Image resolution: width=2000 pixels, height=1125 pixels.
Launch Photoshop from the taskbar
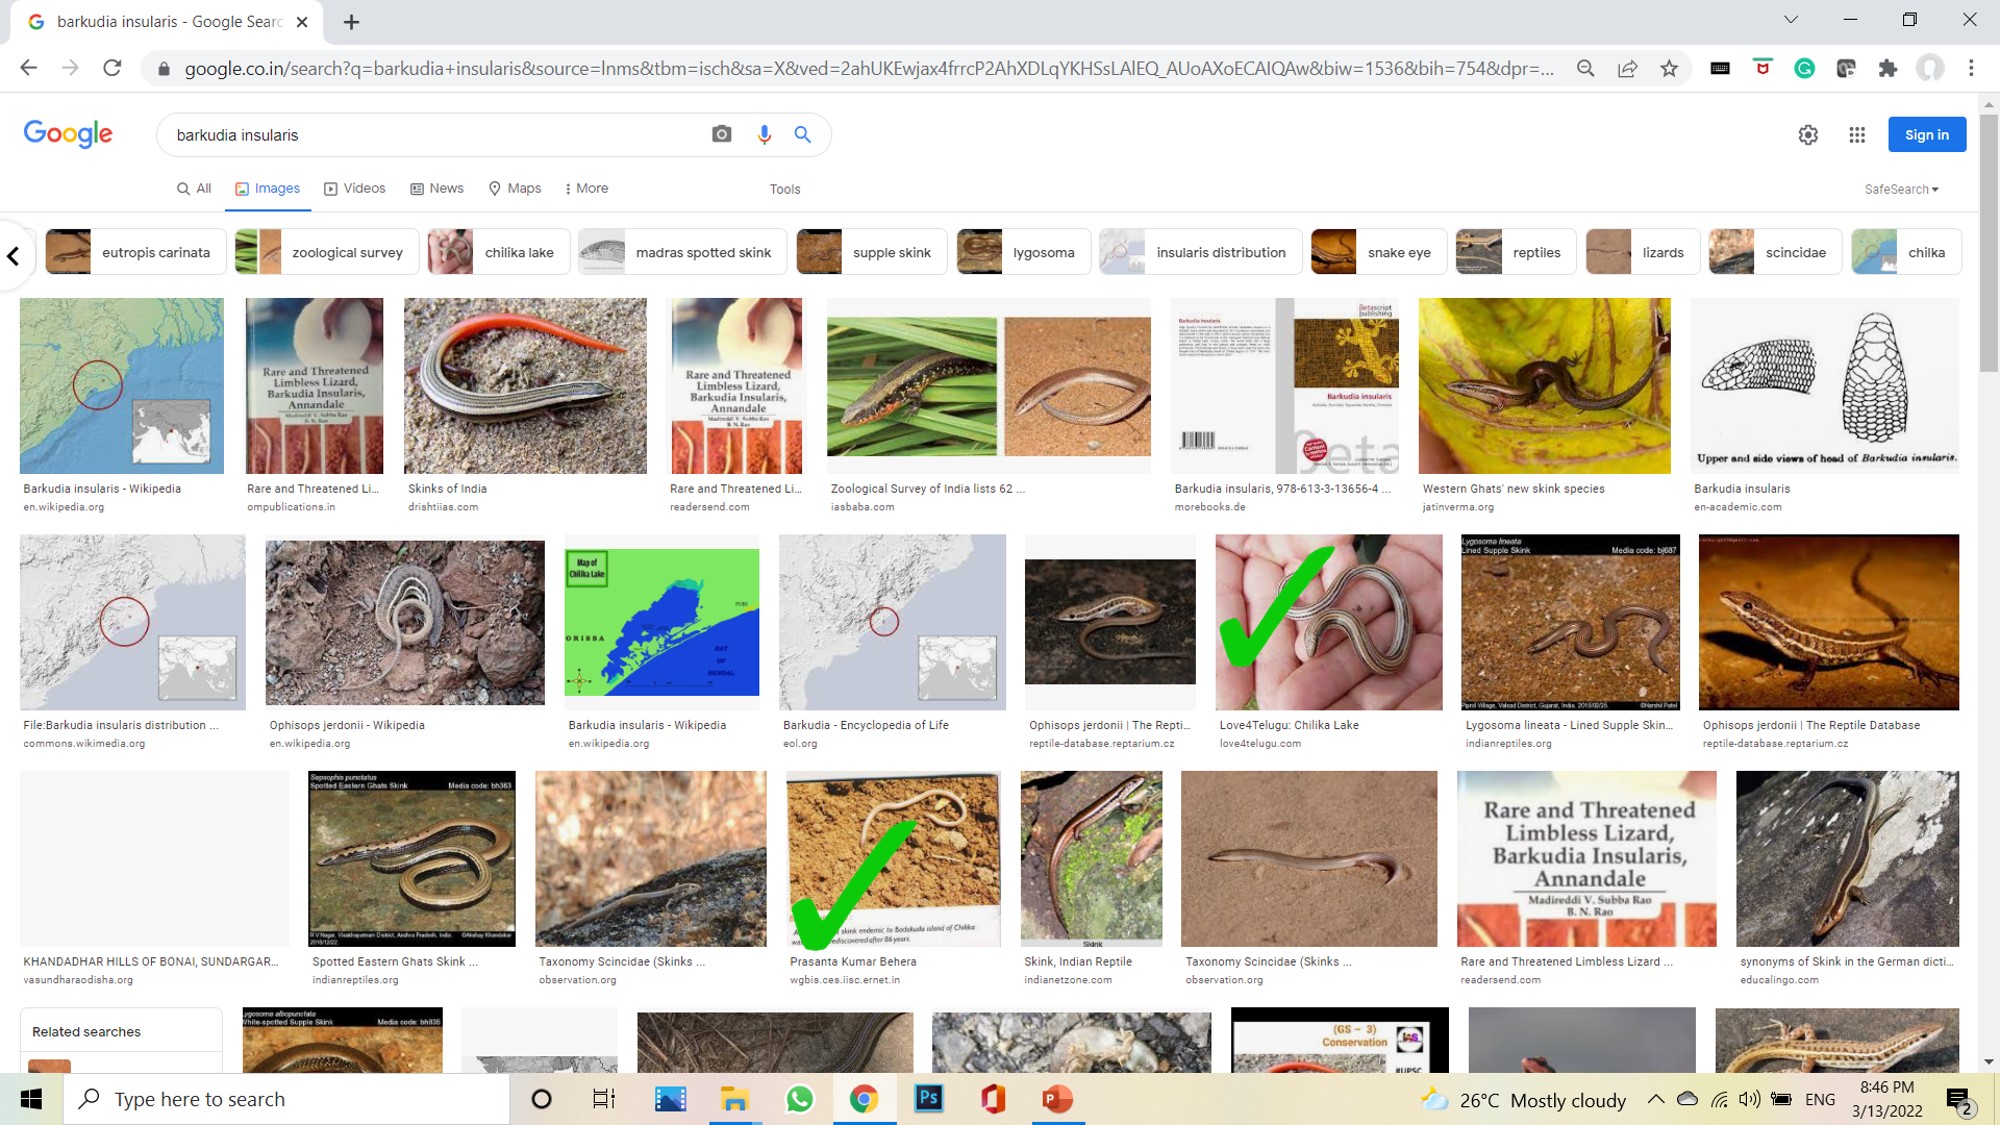click(929, 1099)
